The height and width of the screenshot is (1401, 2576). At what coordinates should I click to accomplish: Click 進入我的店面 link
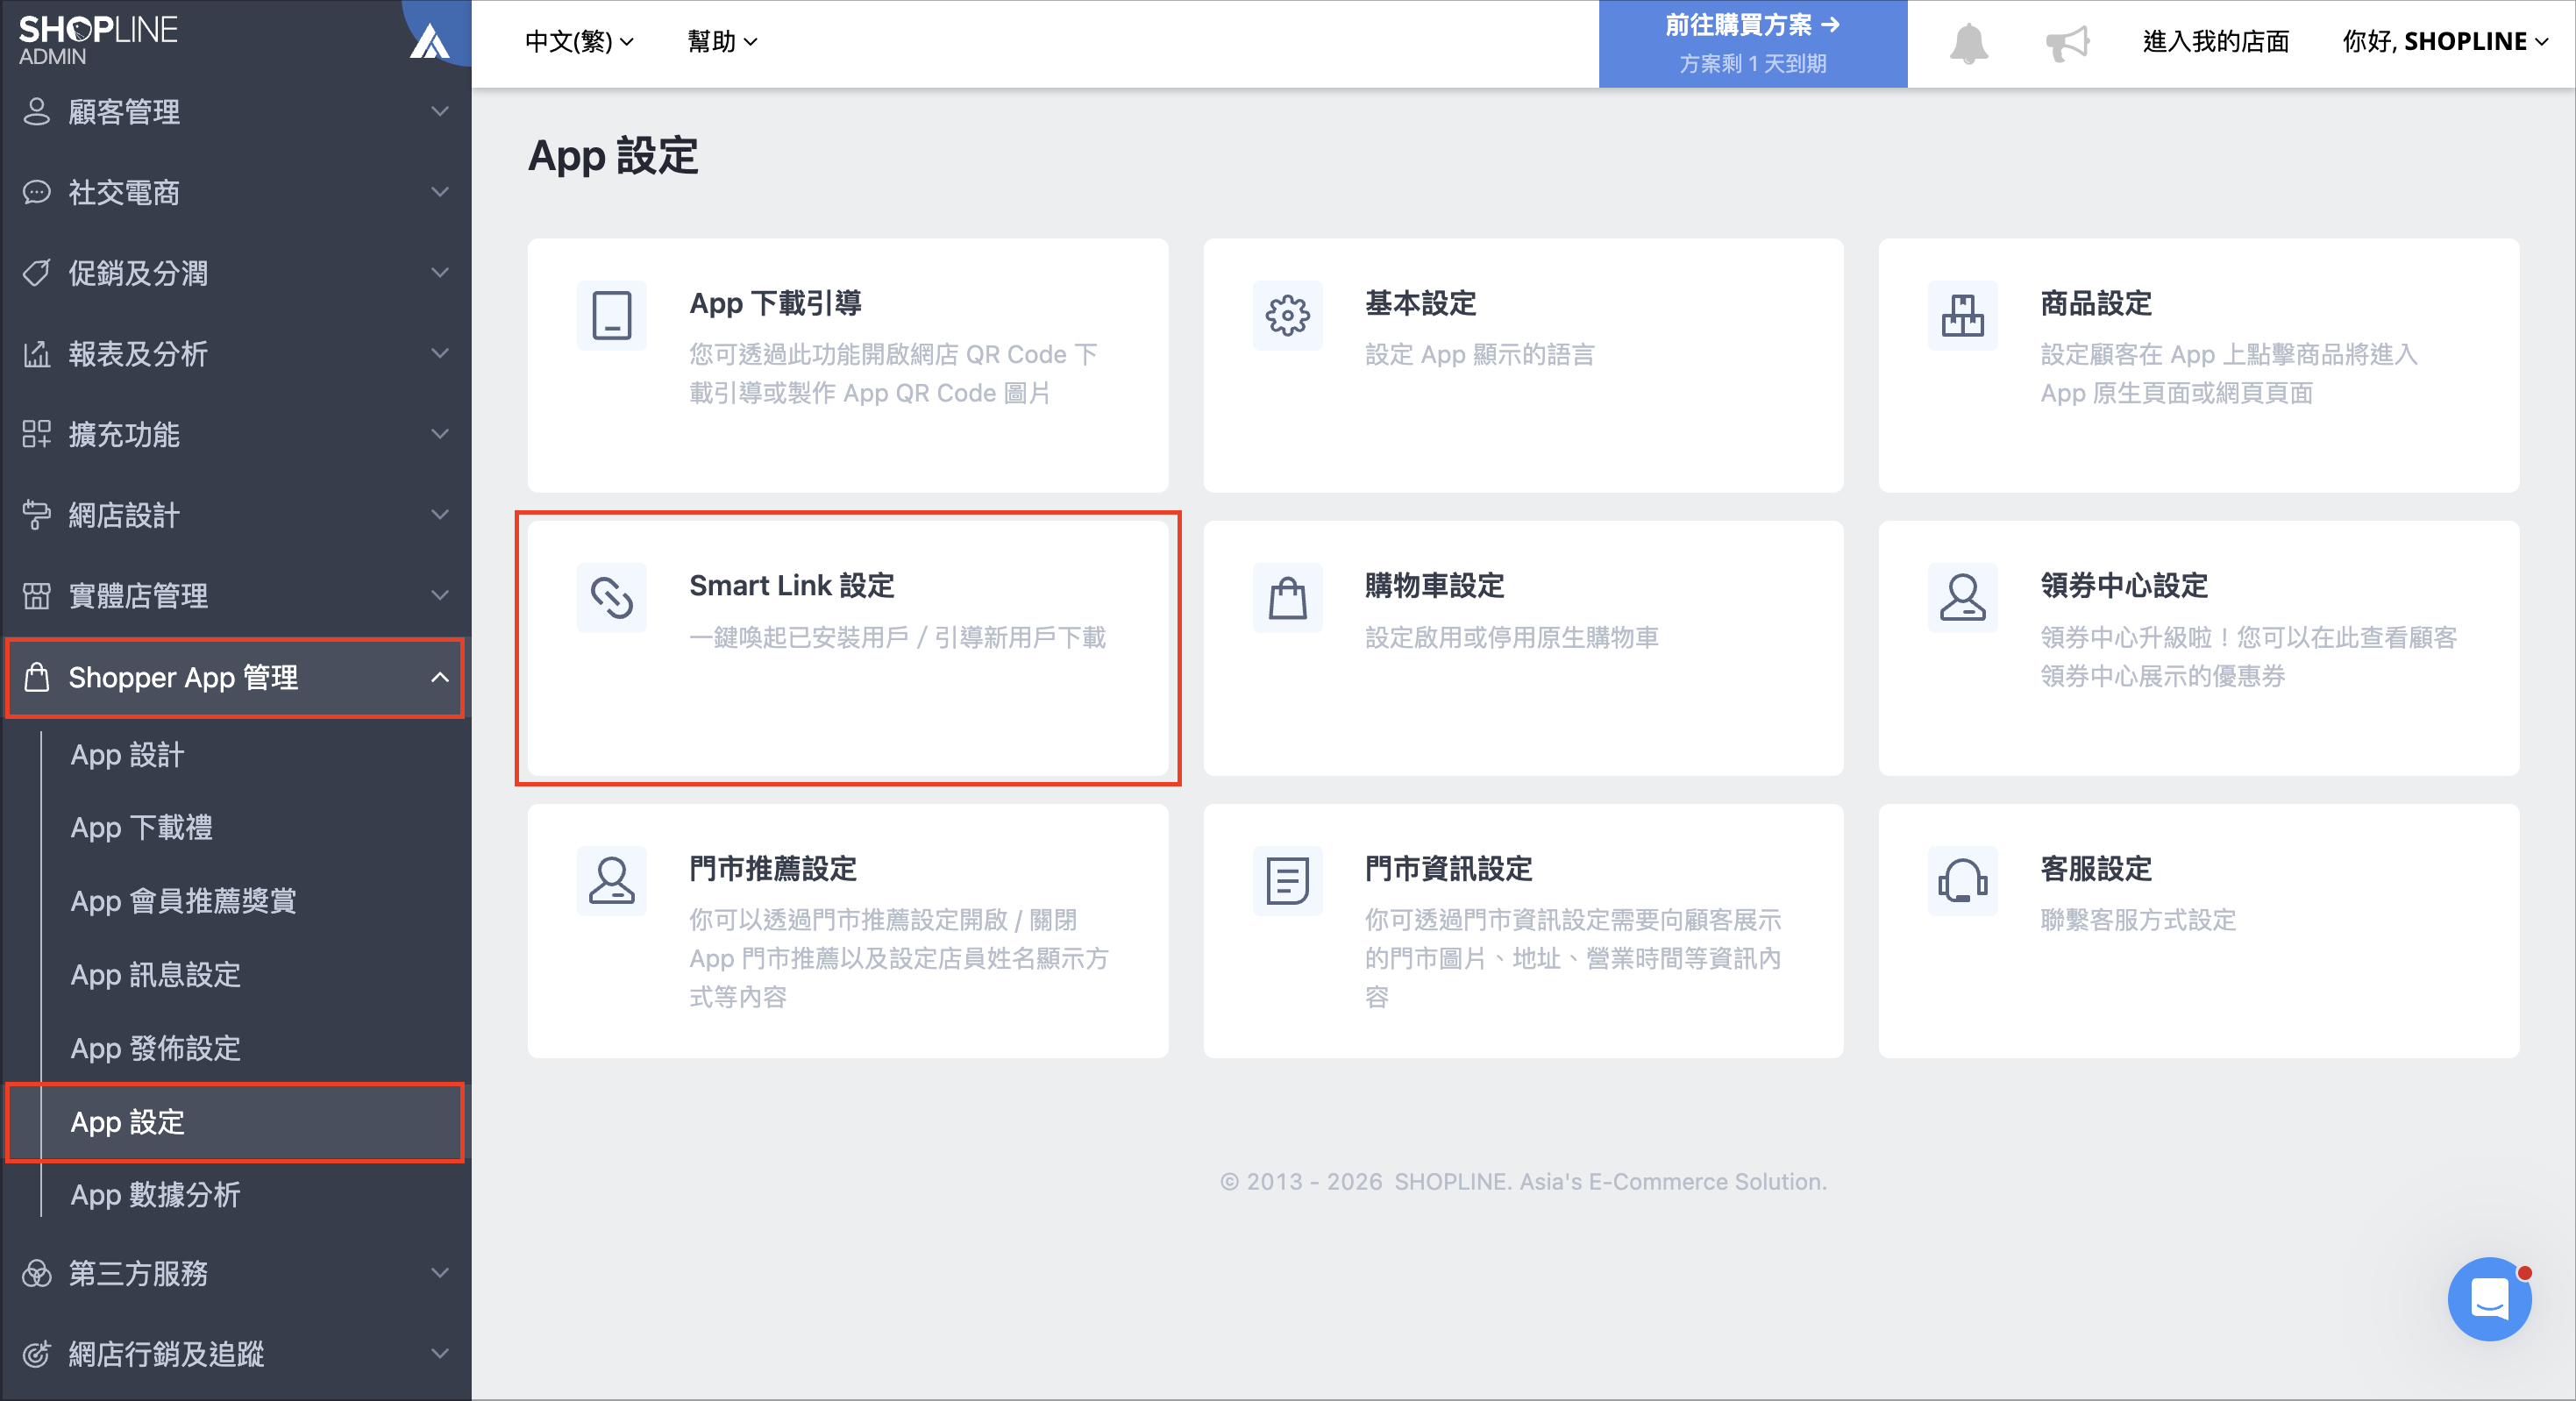coord(2215,41)
